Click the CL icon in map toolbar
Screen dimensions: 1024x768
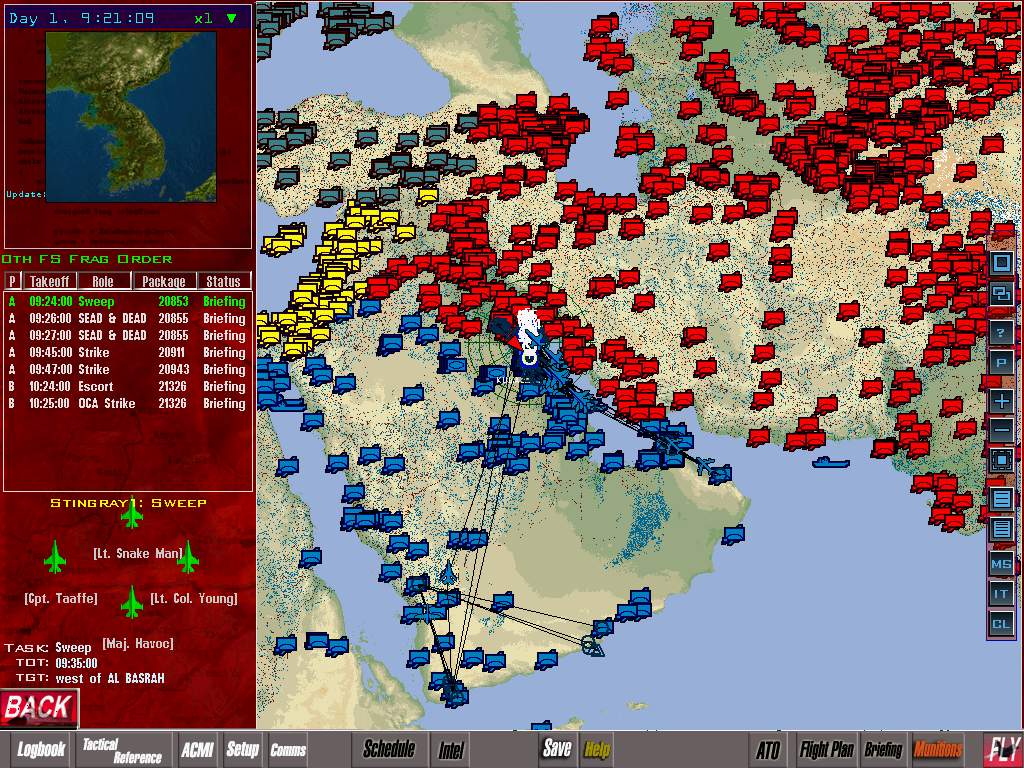tap(1001, 624)
